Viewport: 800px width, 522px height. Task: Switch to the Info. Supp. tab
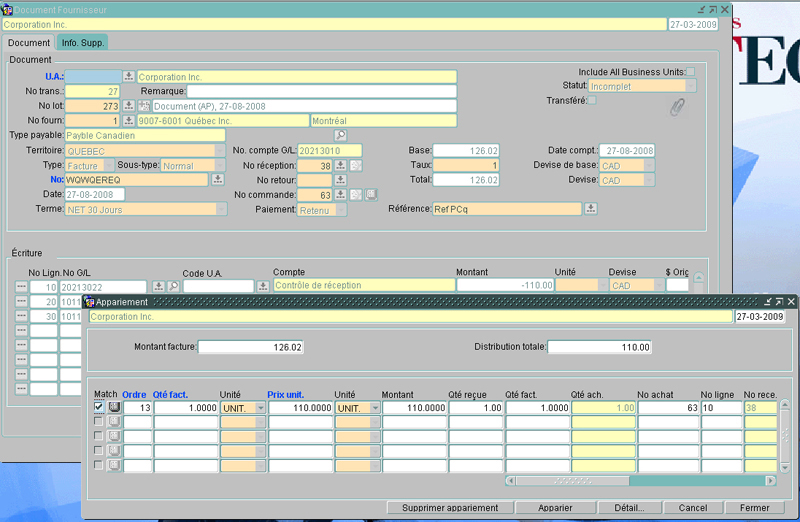pos(82,43)
